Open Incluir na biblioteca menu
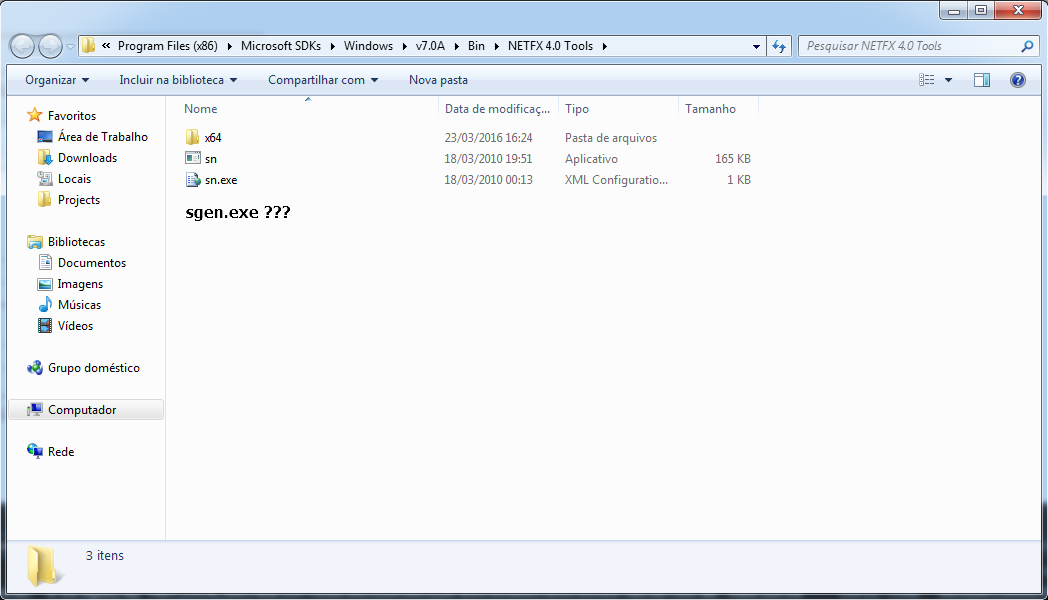1048x600 pixels. [178, 80]
